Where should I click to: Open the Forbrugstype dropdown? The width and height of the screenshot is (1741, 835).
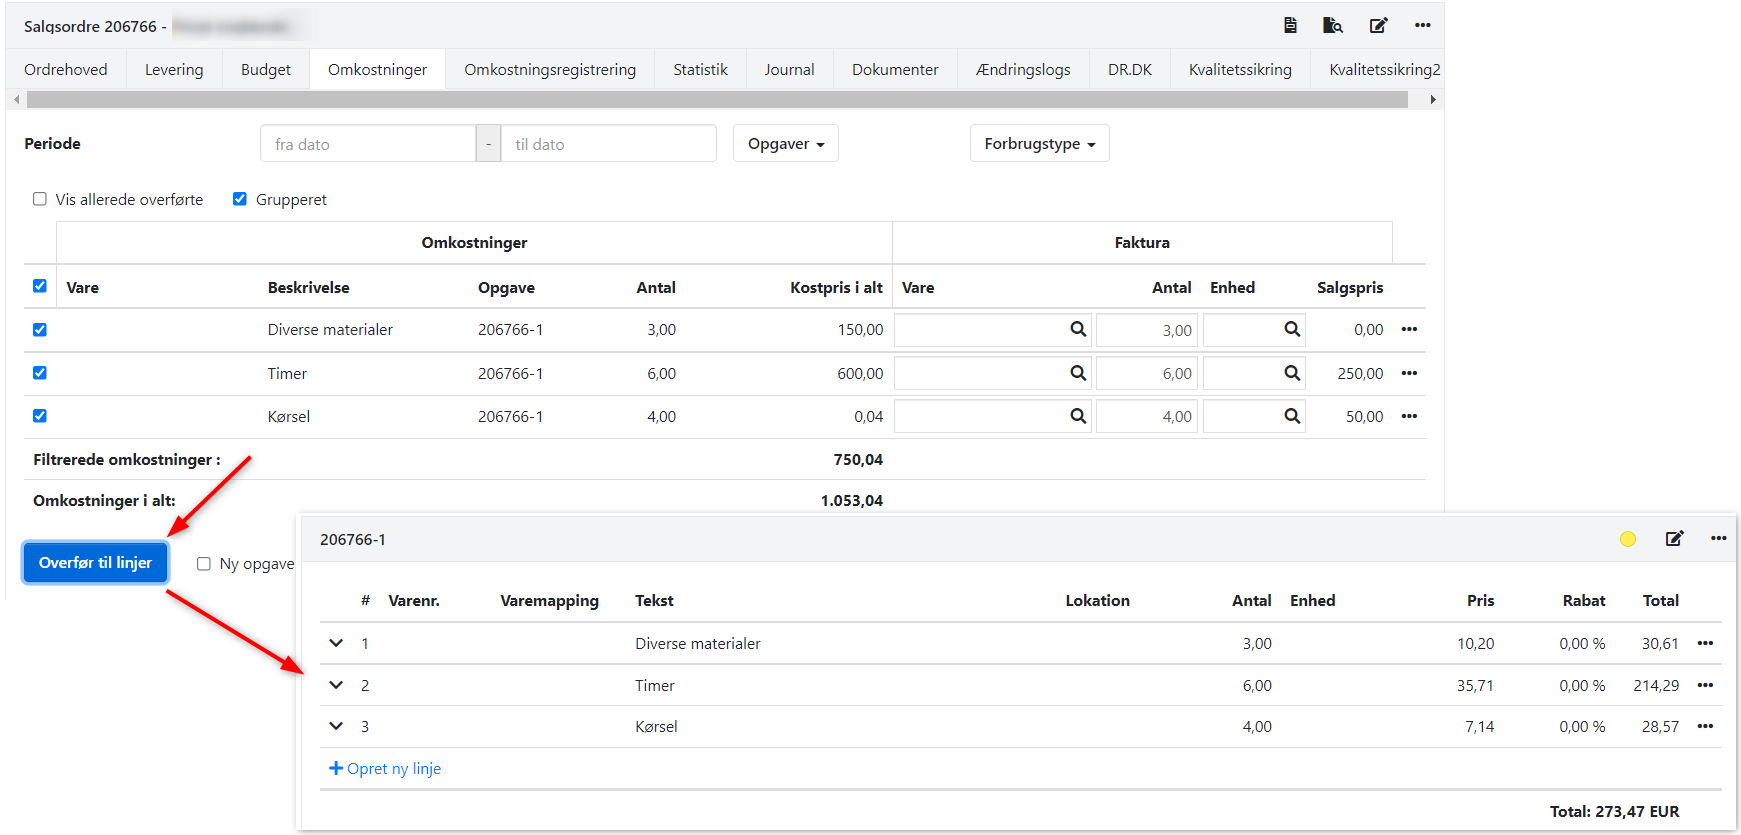coord(1039,144)
